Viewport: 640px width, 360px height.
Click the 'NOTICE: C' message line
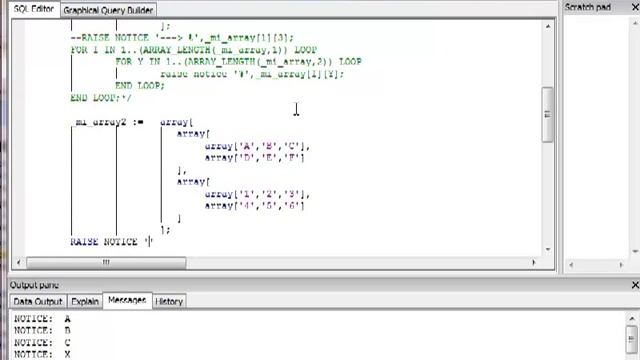[42, 342]
